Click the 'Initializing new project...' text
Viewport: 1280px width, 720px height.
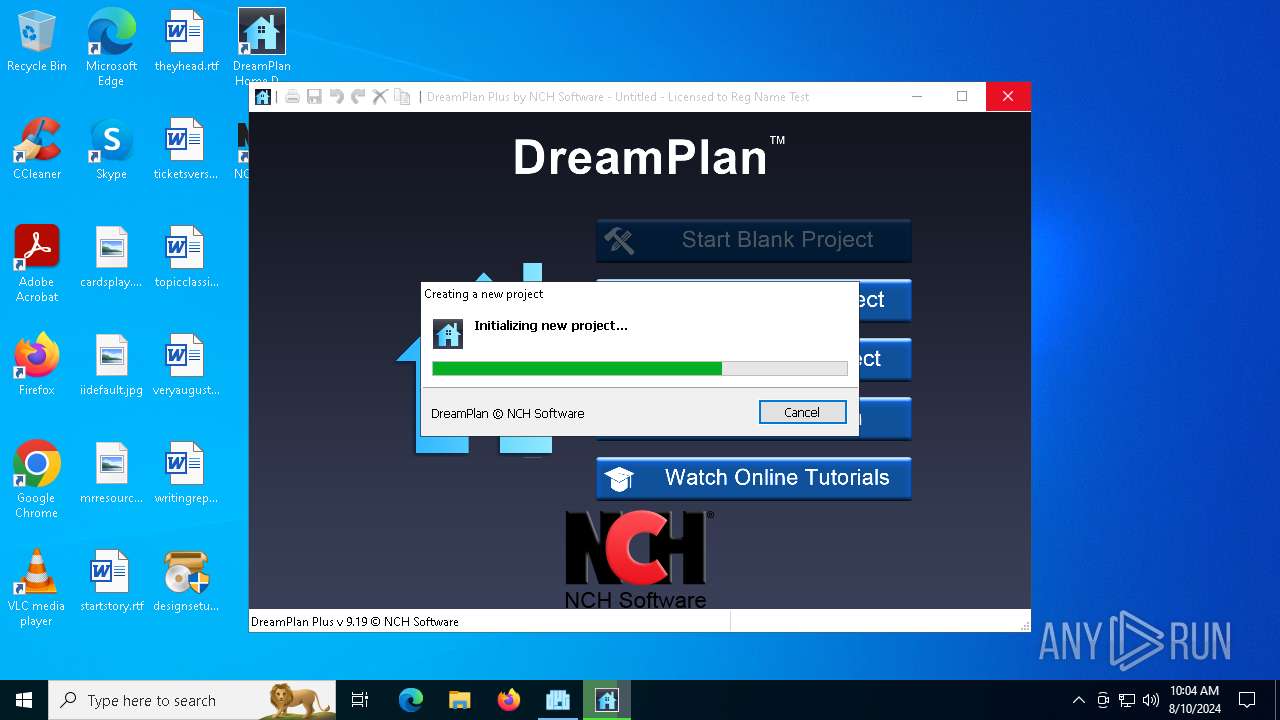(551, 325)
